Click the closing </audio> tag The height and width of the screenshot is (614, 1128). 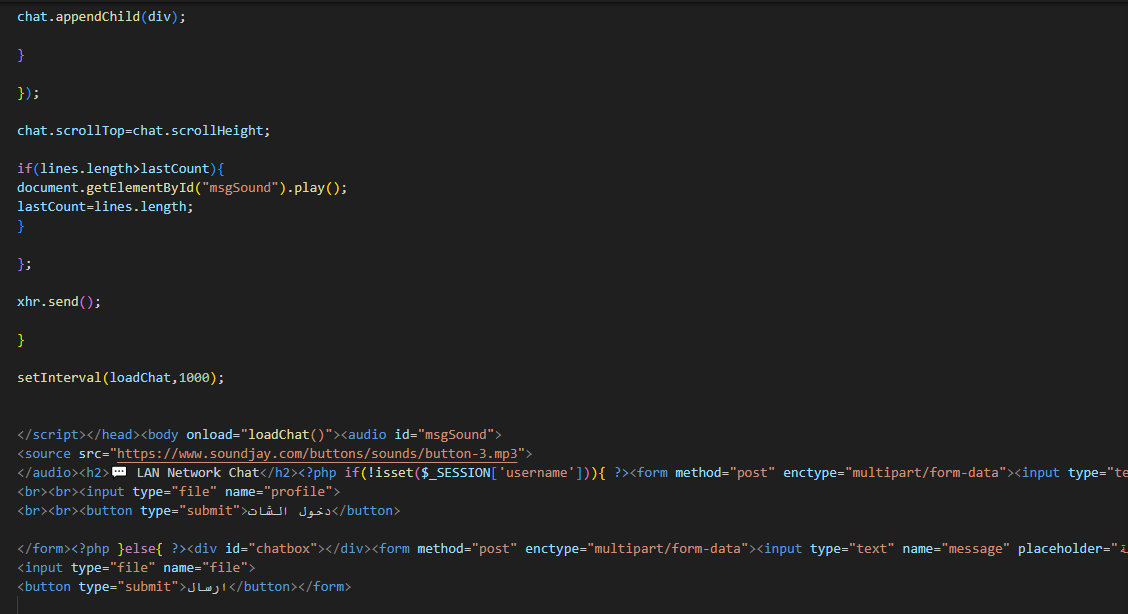pyautogui.click(x=48, y=472)
